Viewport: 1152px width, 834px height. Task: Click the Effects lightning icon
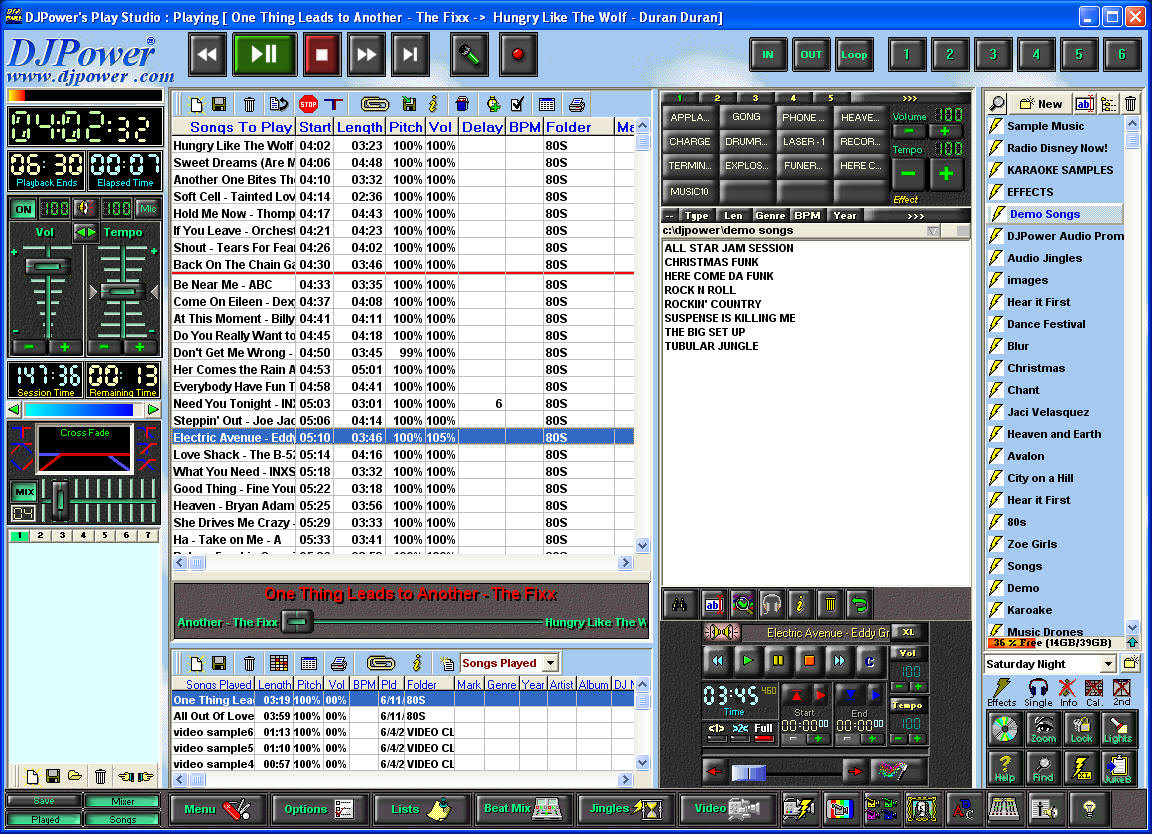1001,691
